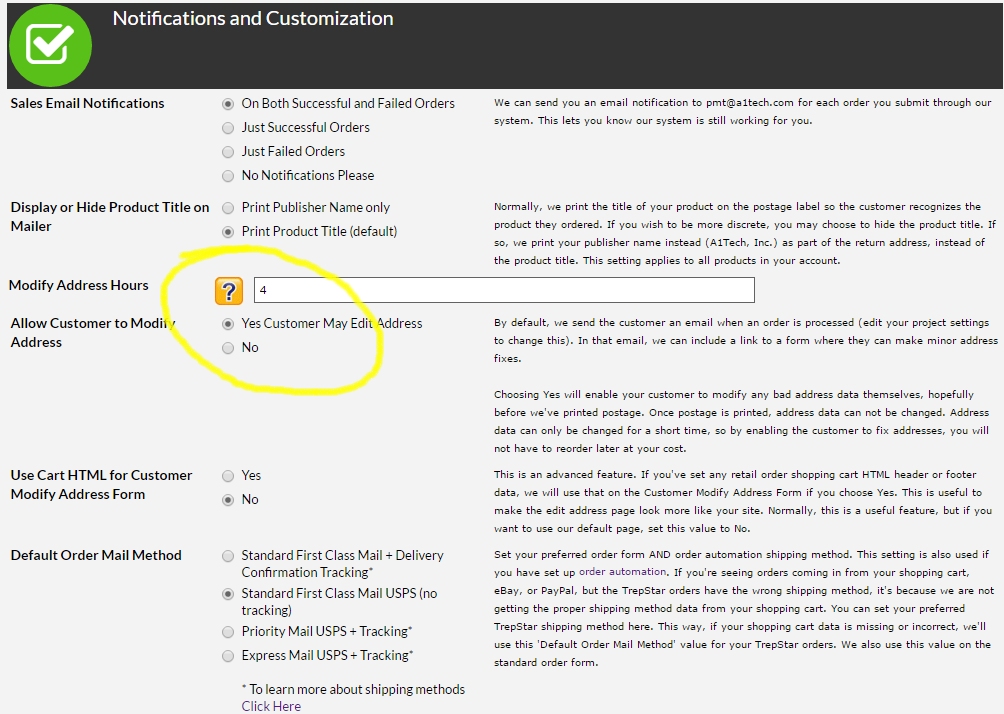Screen dimensions: 1004x714
Task: Click the Modify Address Hours label
Action: point(79,285)
